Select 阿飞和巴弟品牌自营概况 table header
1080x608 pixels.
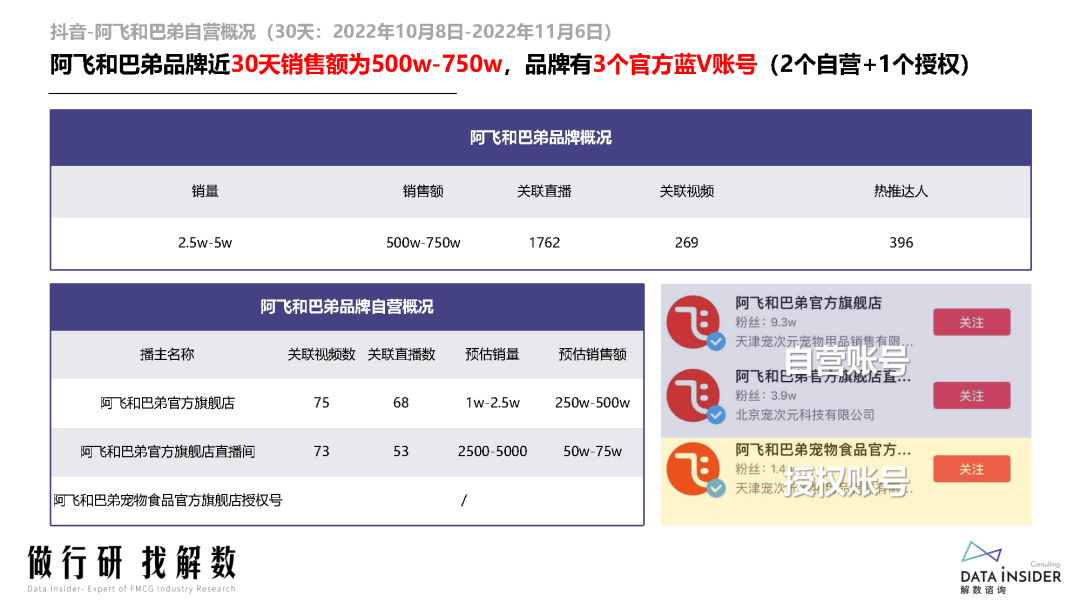(x=347, y=307)
